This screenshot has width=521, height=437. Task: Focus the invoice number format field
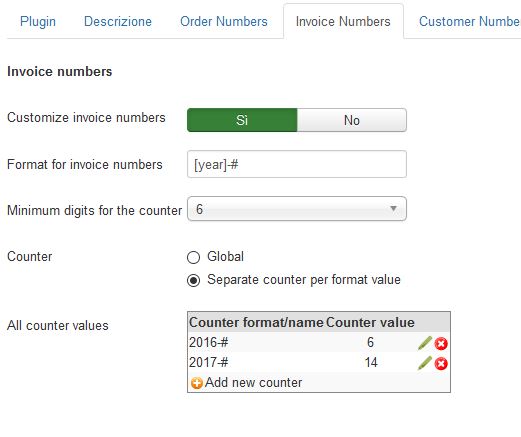(297, 164)
